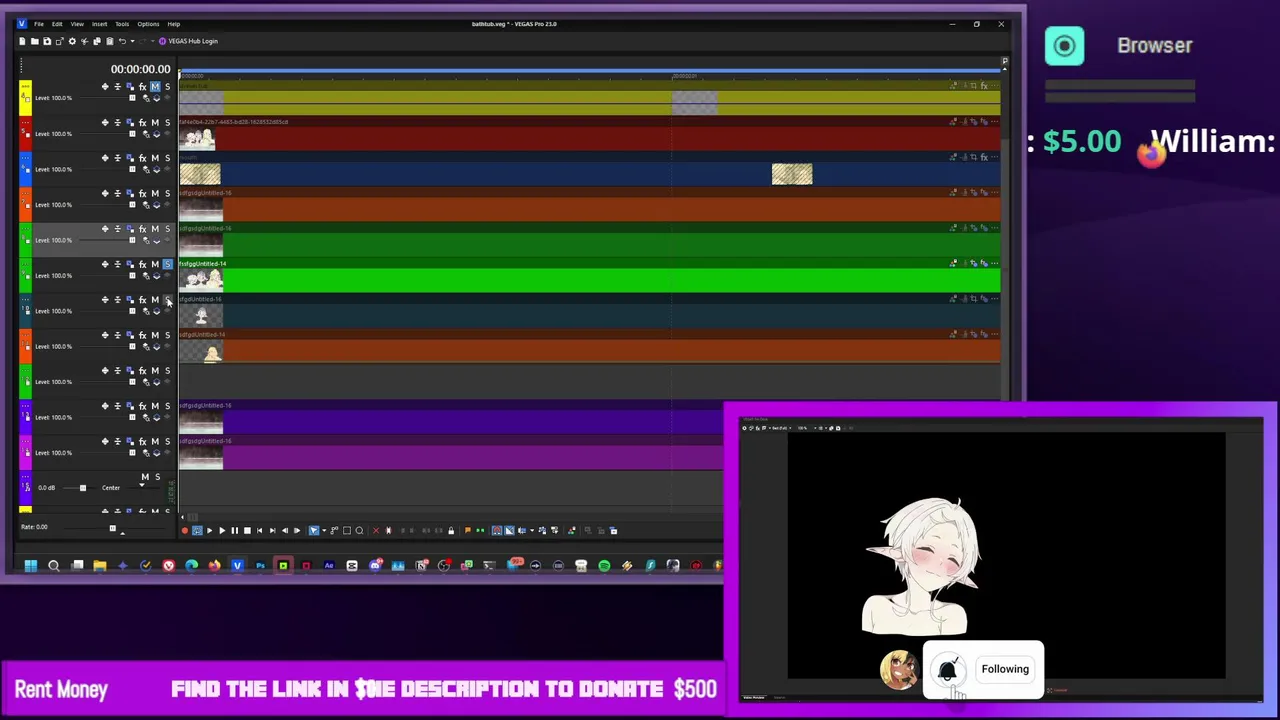The image size is (1280, 720).
Task: Open the Windows Start menu
Action: pos(31,566)
